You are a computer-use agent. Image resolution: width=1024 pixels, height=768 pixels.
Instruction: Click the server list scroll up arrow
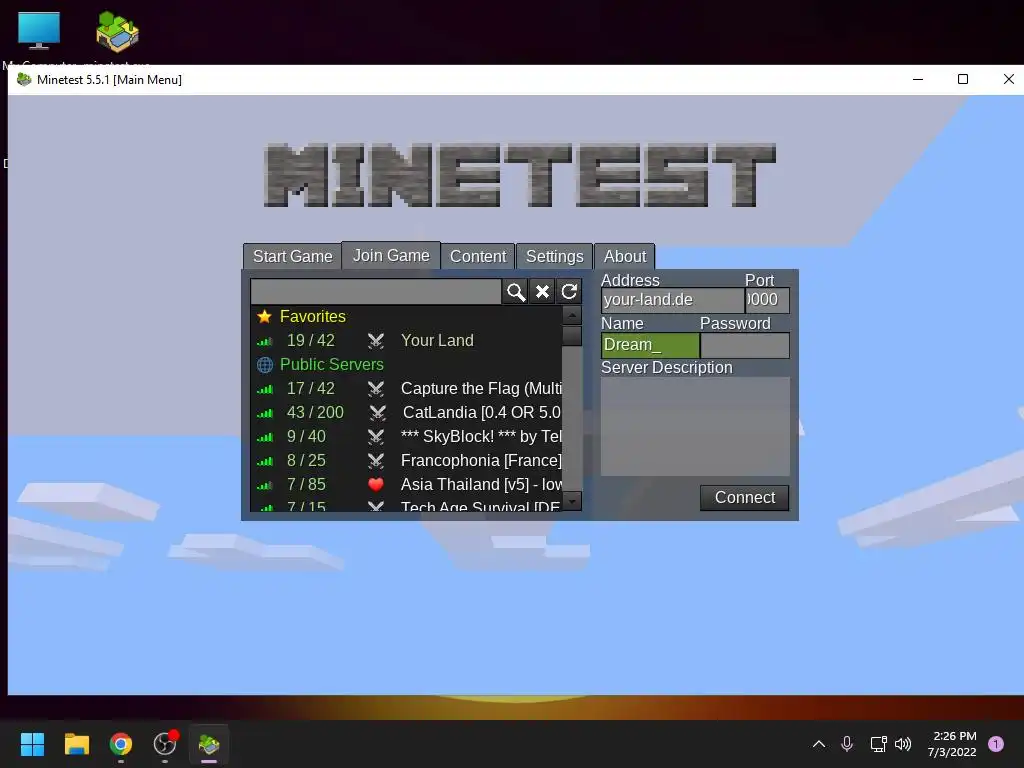pyautogui.click(x=572, y=315)
